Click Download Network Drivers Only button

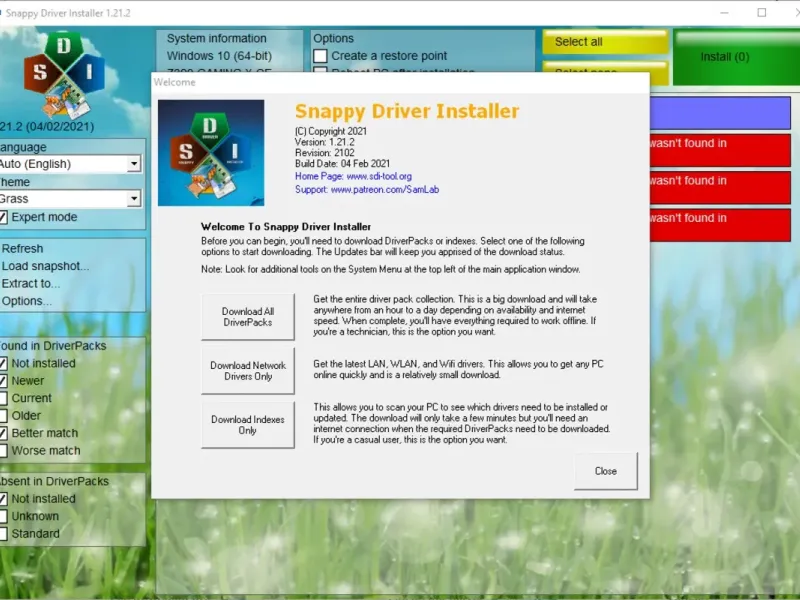[x=248, y=371]
